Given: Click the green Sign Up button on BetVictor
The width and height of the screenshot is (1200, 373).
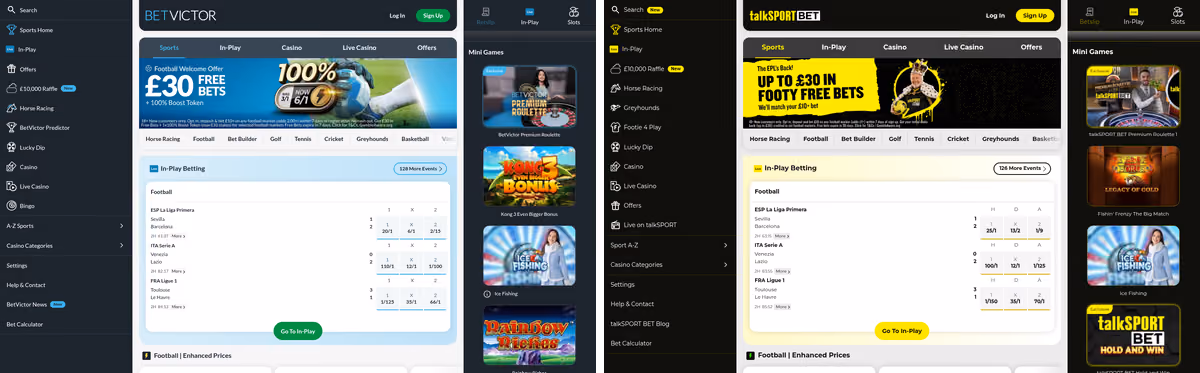Looking at the screenshot, I should tap(433, 15).
